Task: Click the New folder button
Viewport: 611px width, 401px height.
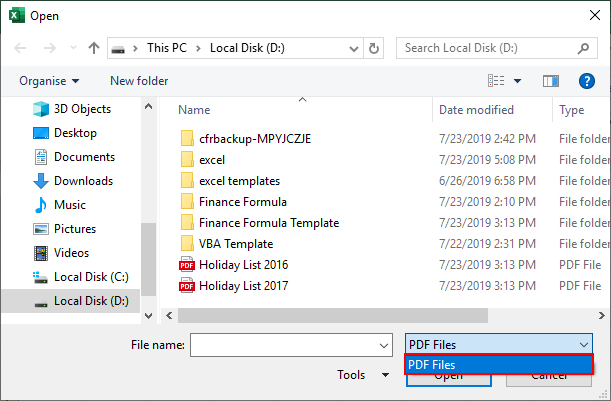Action: (x=139, y=81)
